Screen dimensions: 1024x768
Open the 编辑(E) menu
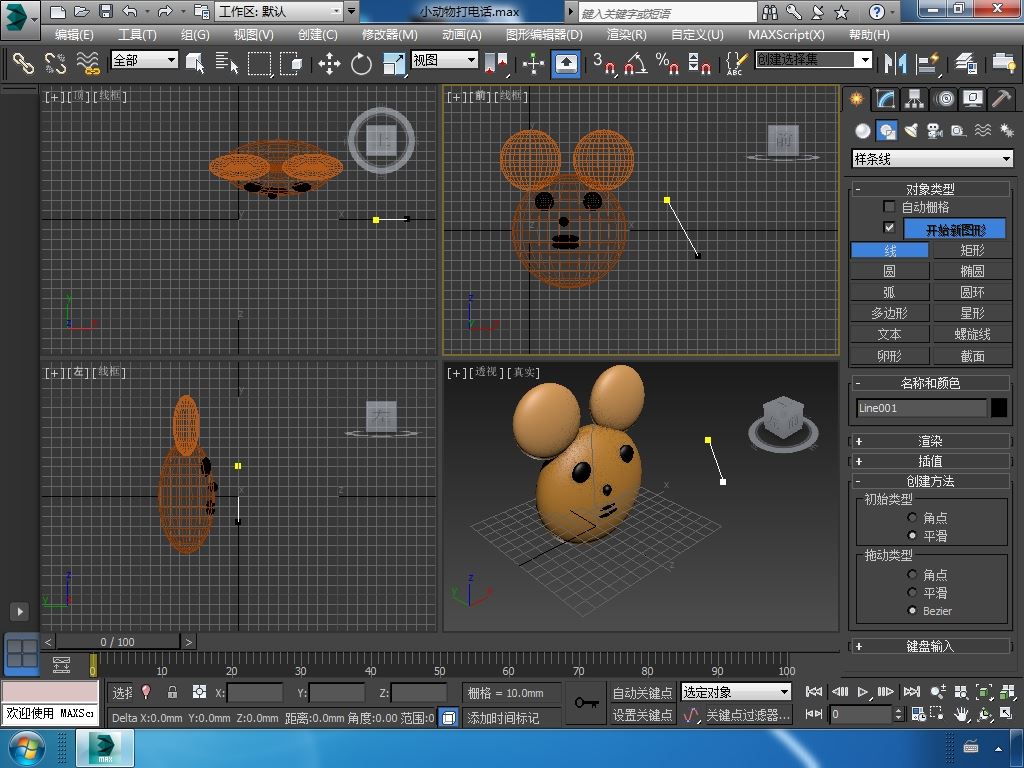(74, 35)
